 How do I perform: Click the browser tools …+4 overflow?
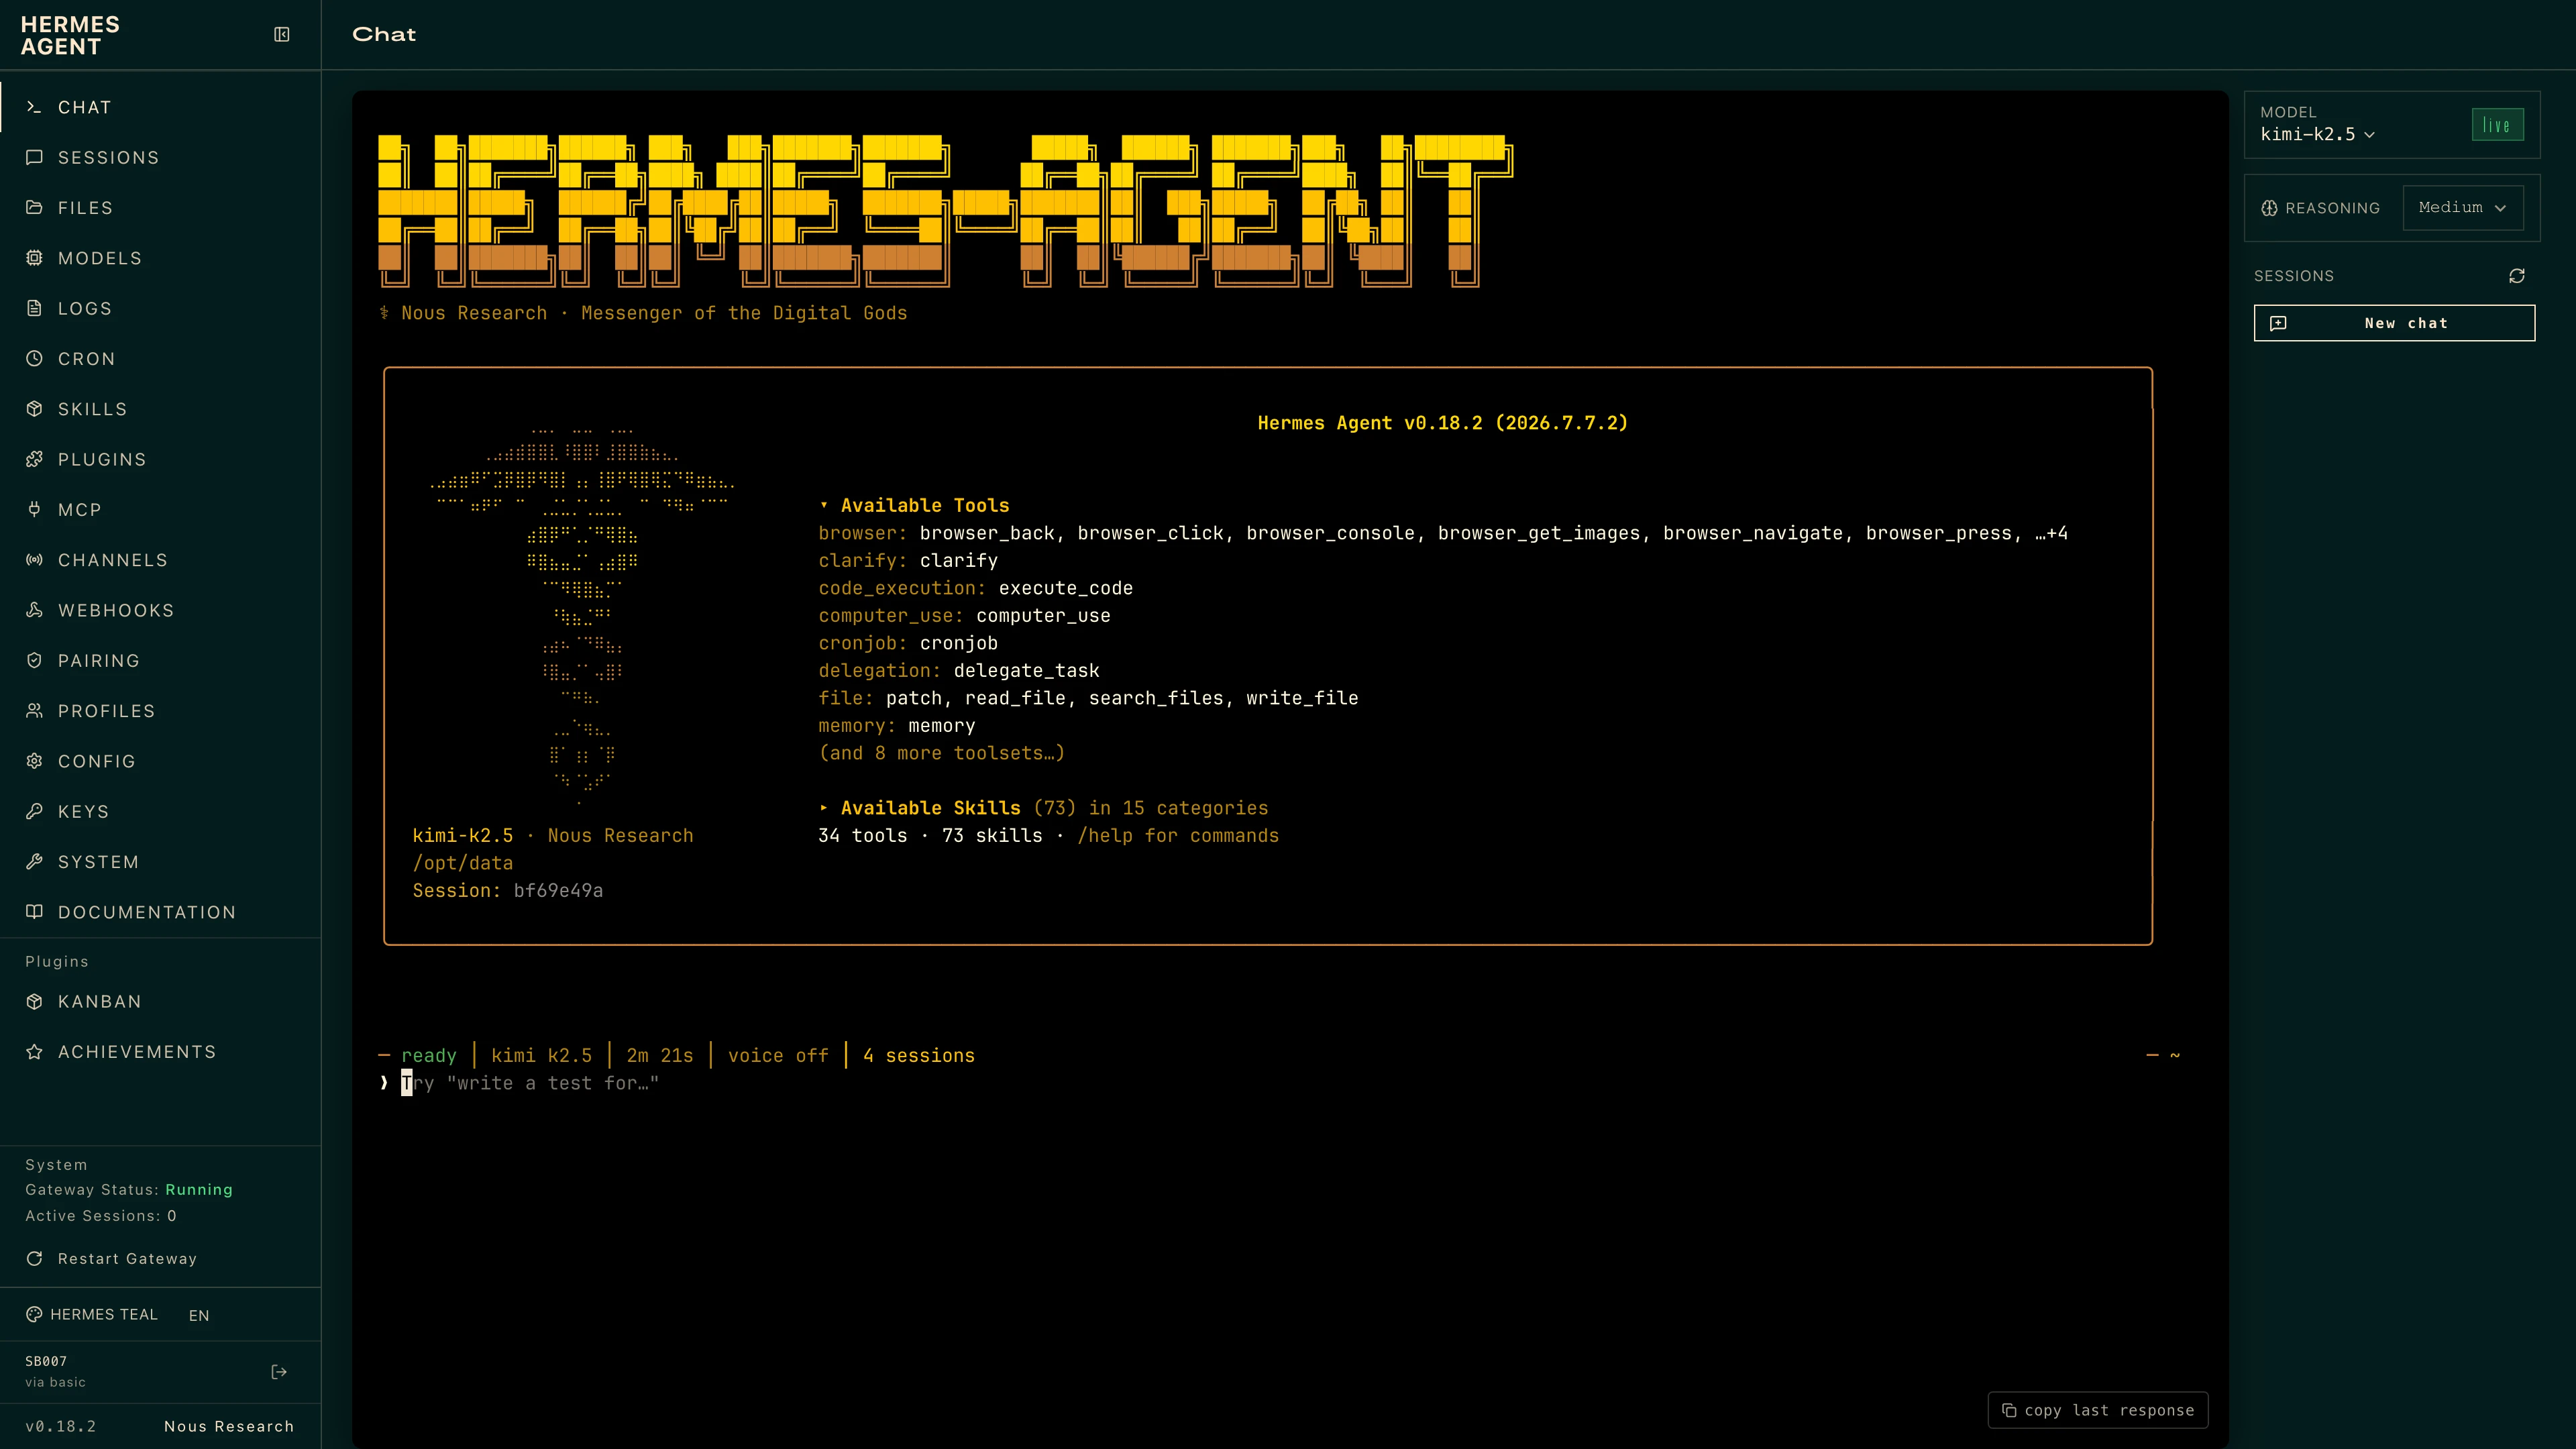click(2051, 534)
